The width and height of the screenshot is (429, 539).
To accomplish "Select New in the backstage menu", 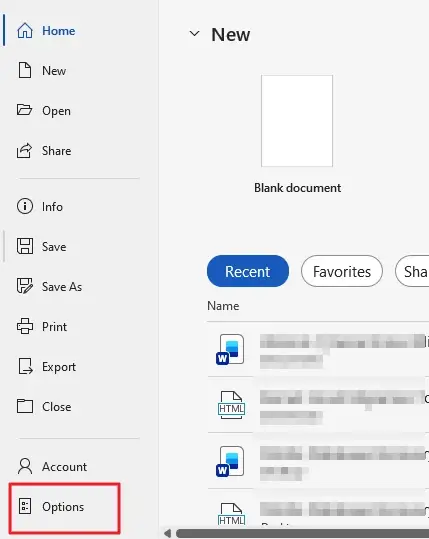I will click(x=54, y=71).
